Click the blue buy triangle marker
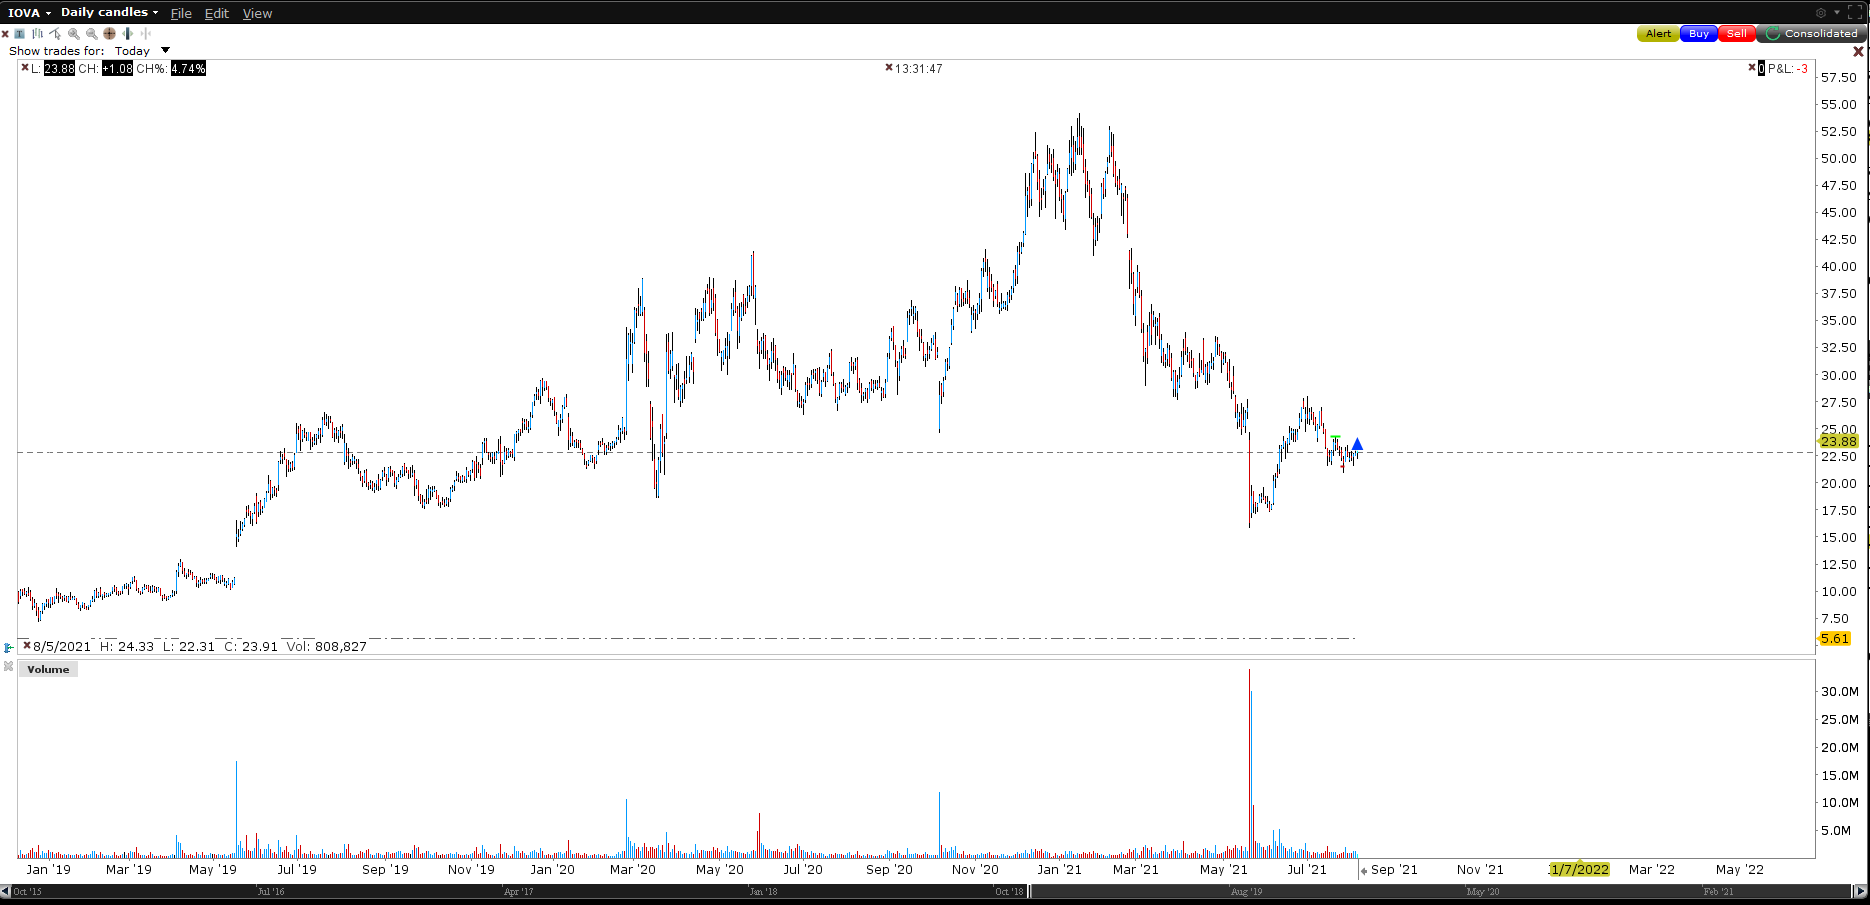The height and width of the screenshot is (905, 1870). pos(1357,444)
